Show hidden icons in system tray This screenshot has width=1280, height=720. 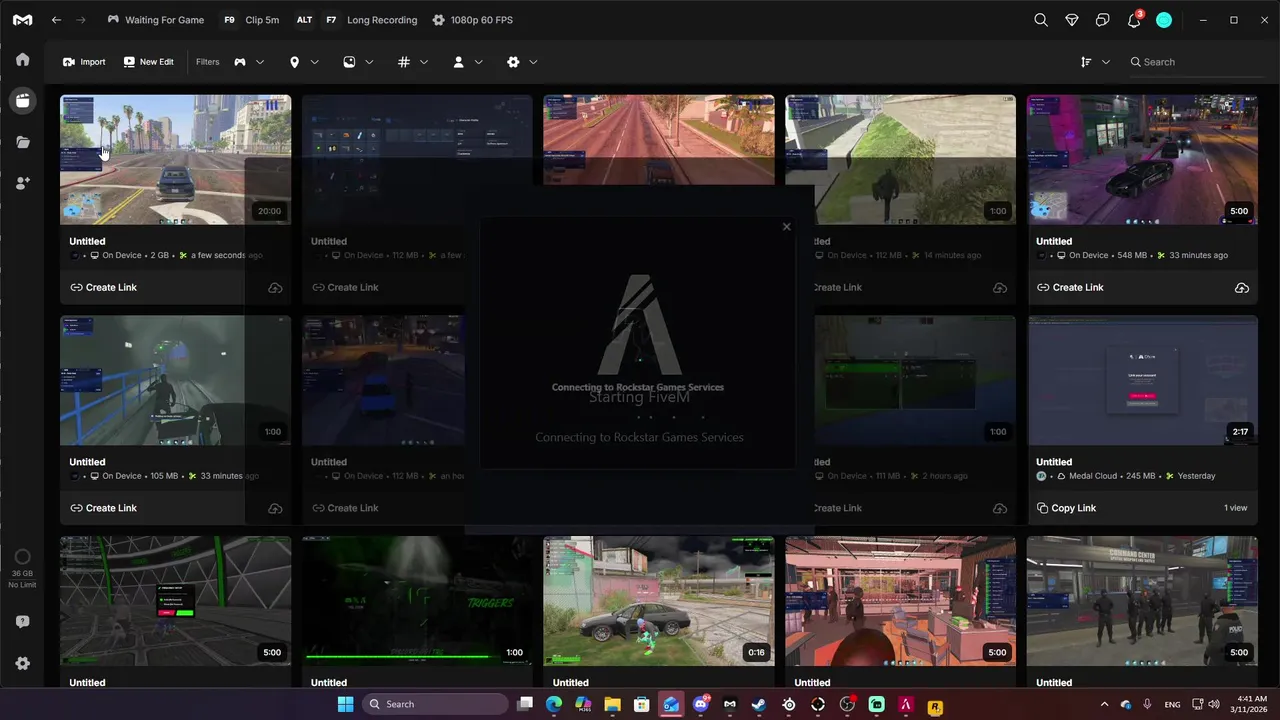pos(1104,705)
